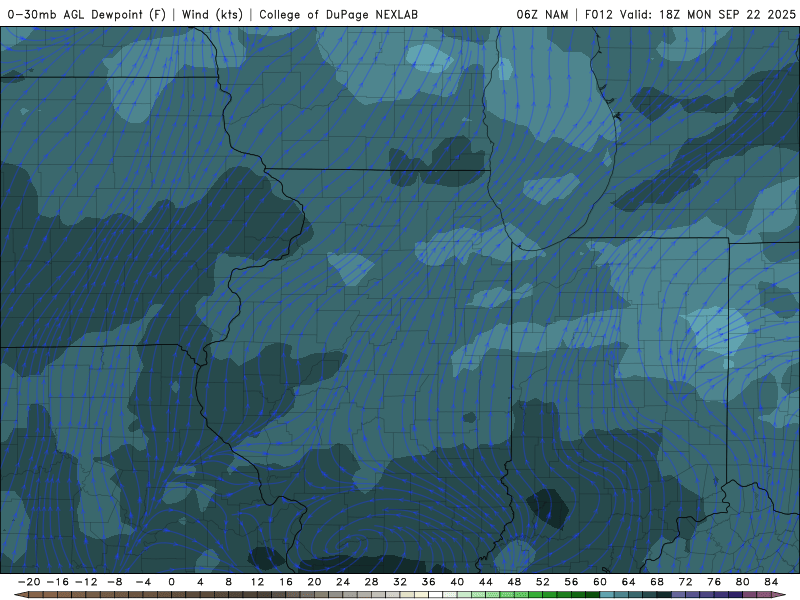The height and width of the screenshot is (600, 800).
Task: Select the 8 legend value right of 4
Action: click(x=229, y=582)
